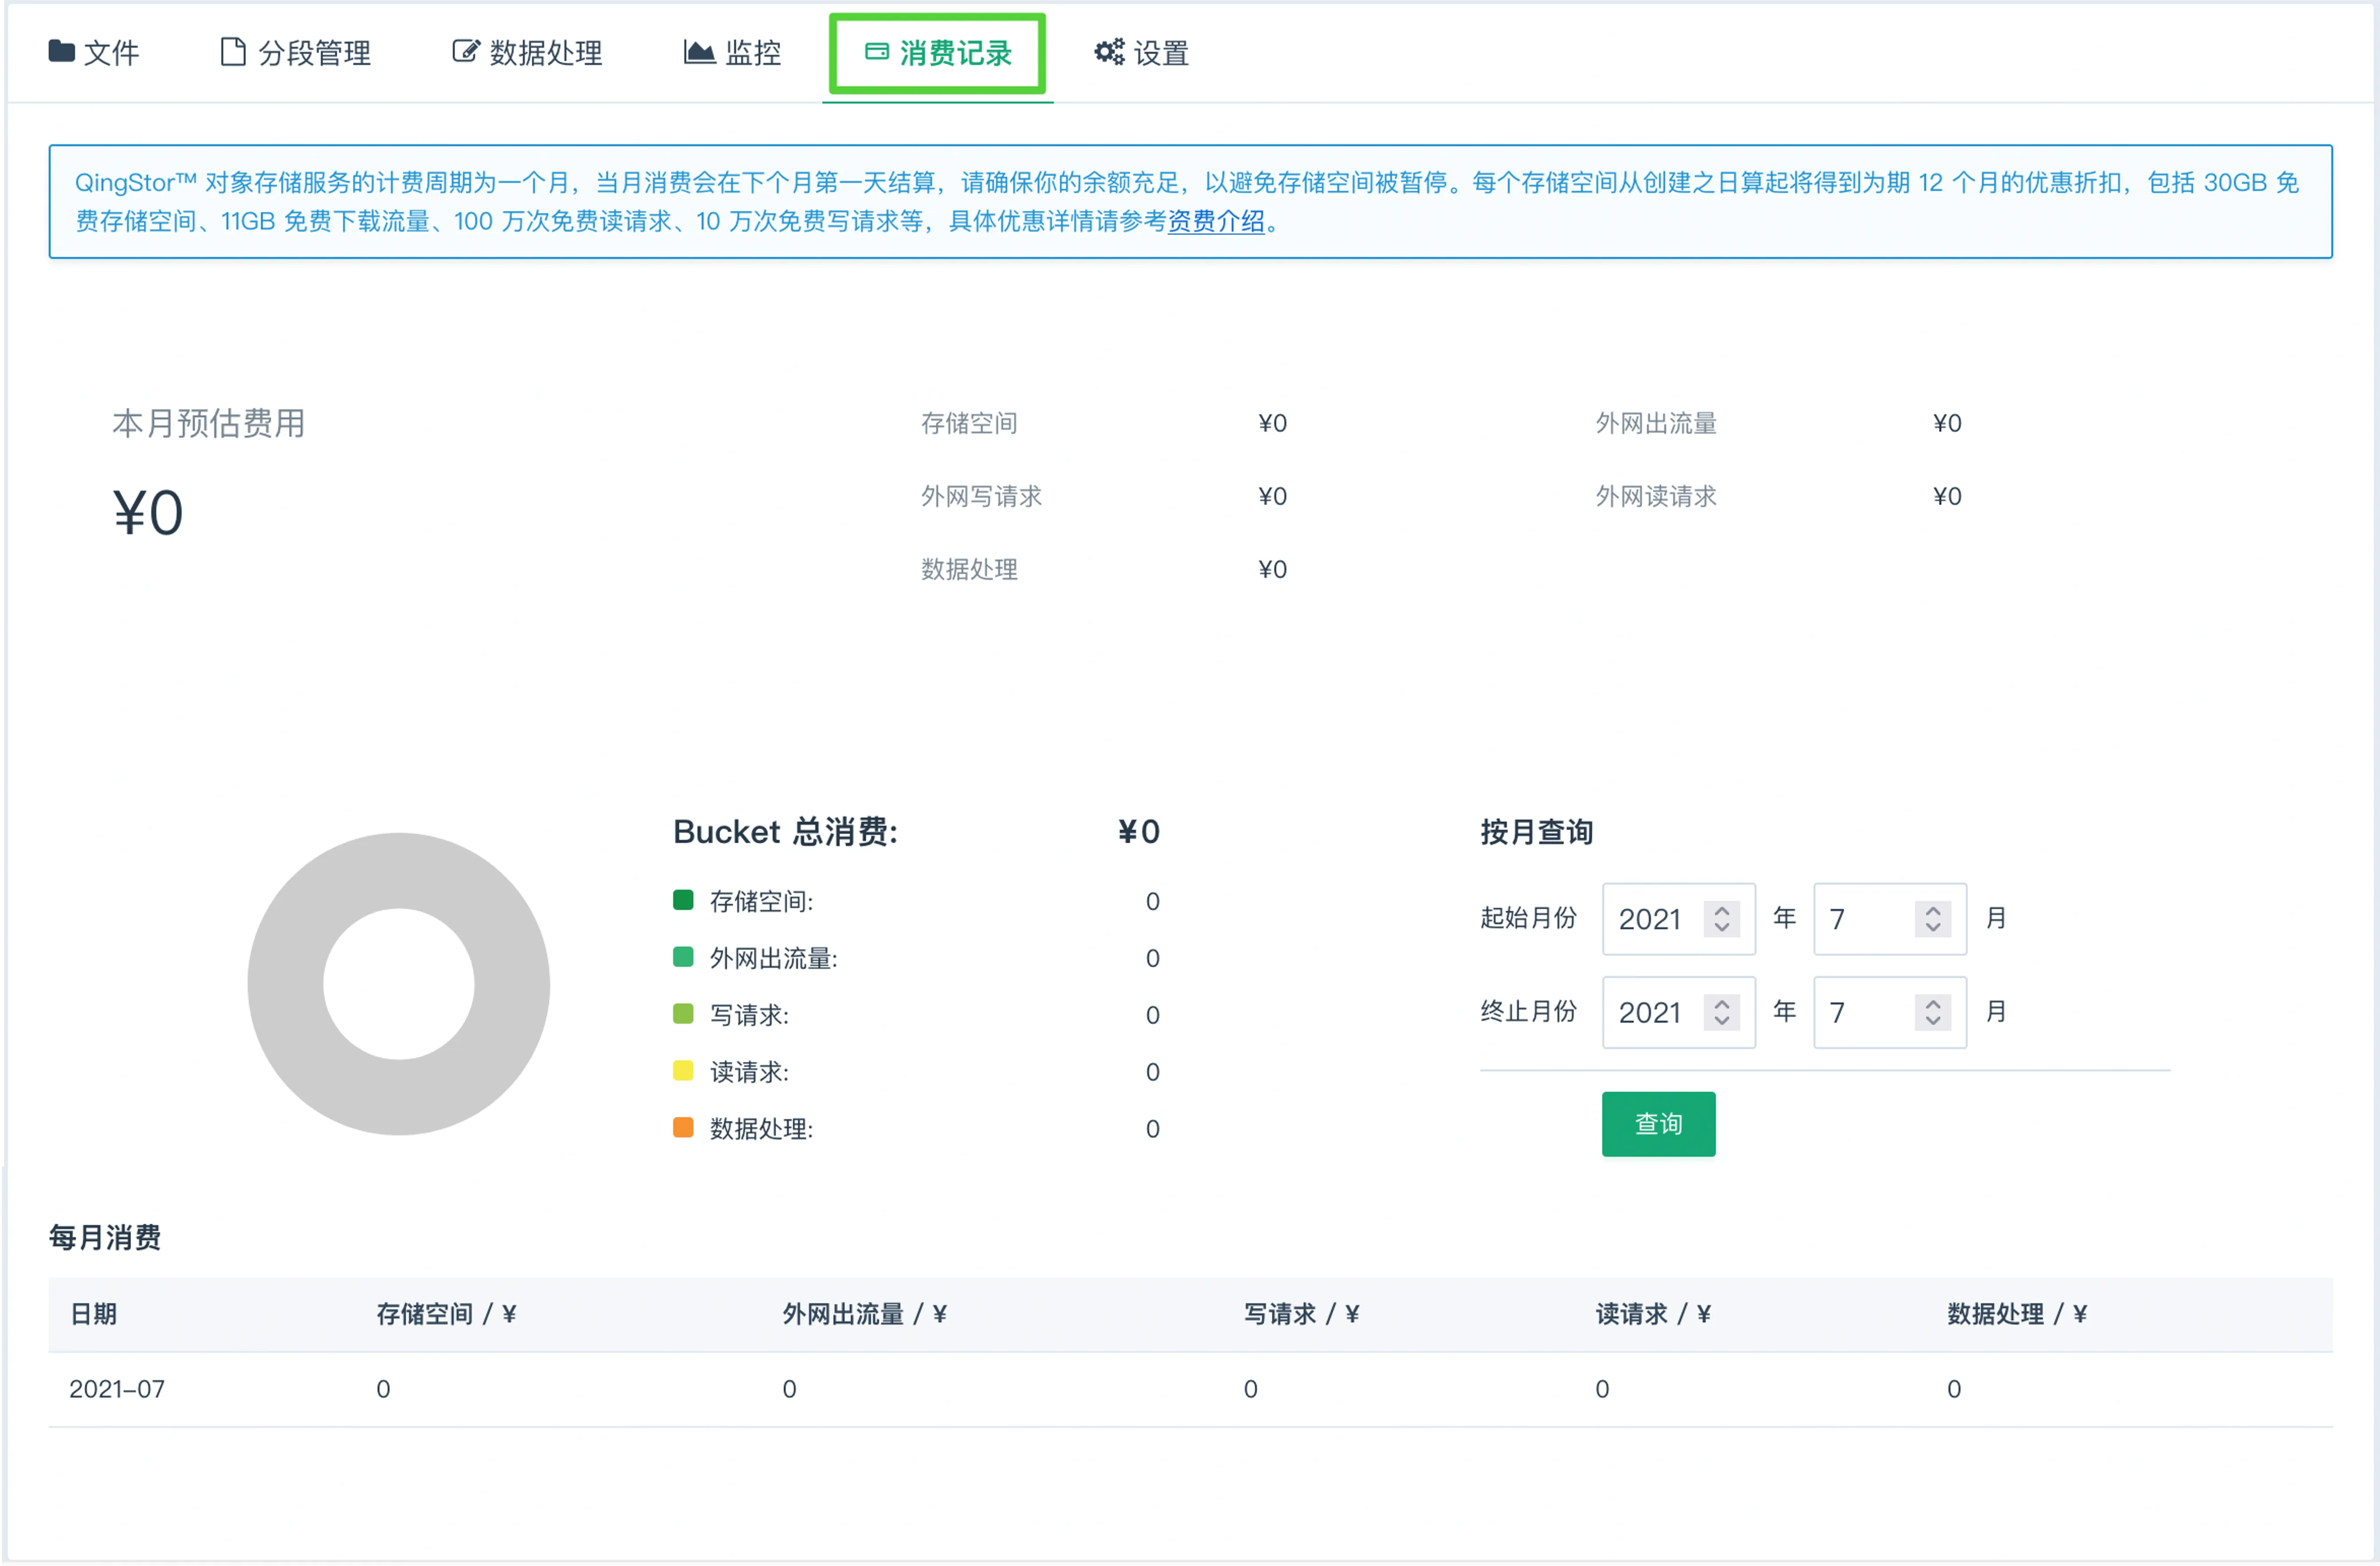Click the chart icon beside 监控
This screenshot has height=1566, width=2380.
(x=698, y=51)
